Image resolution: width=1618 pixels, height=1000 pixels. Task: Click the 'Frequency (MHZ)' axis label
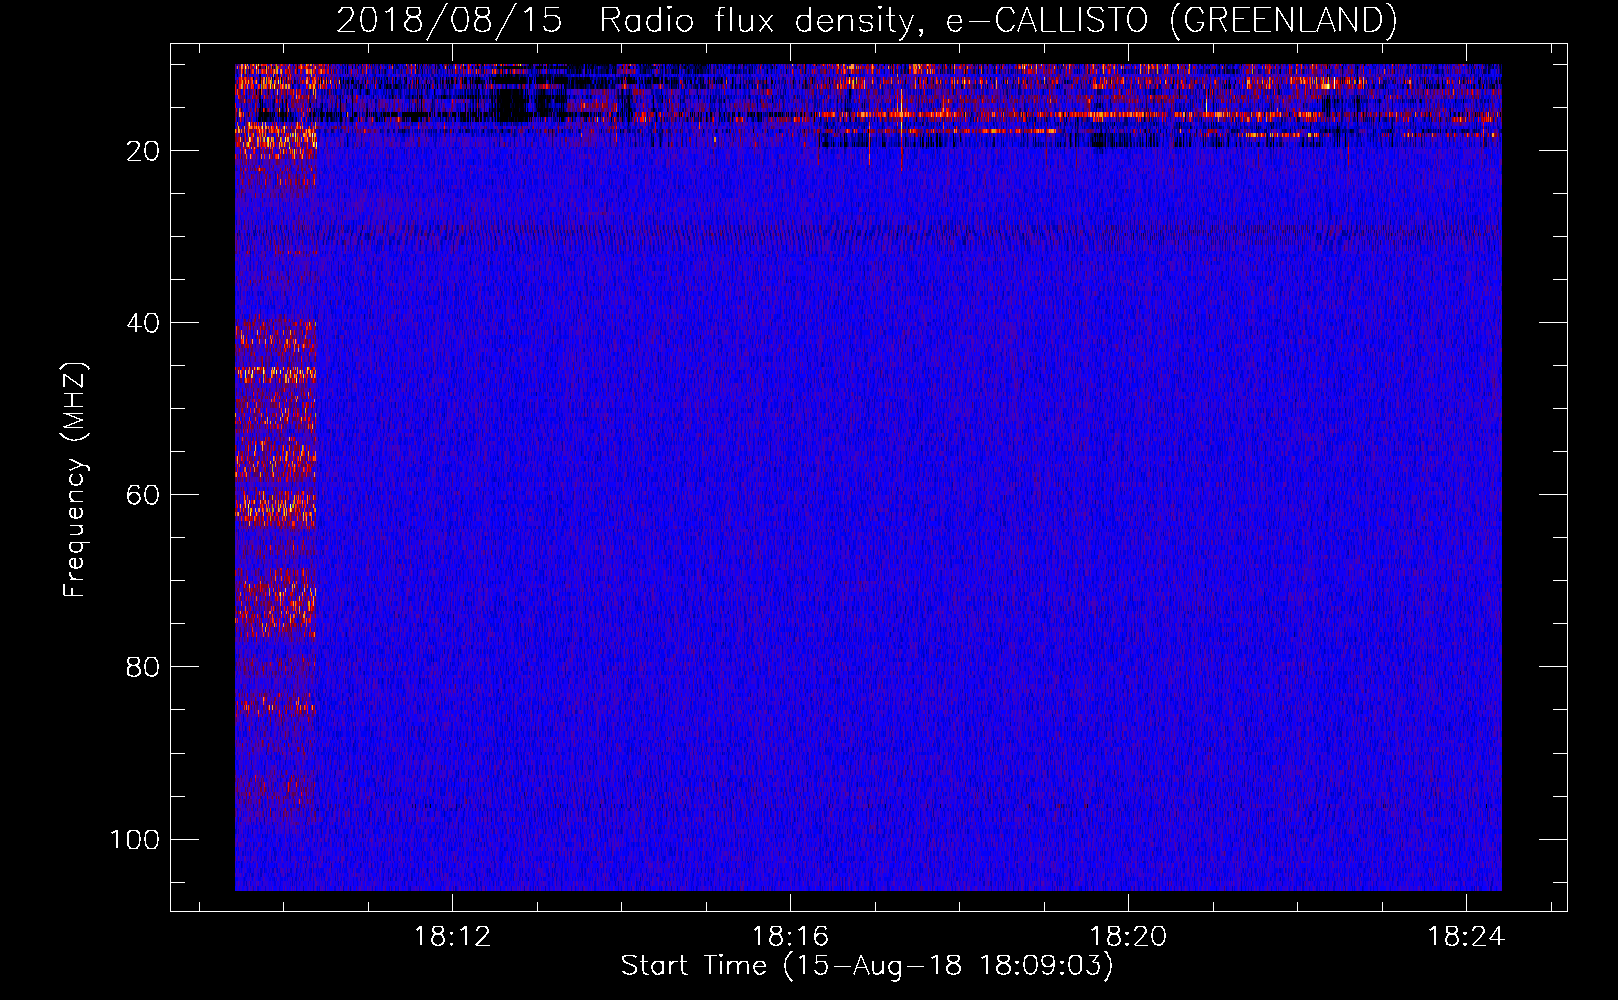(x=75, y=479)
